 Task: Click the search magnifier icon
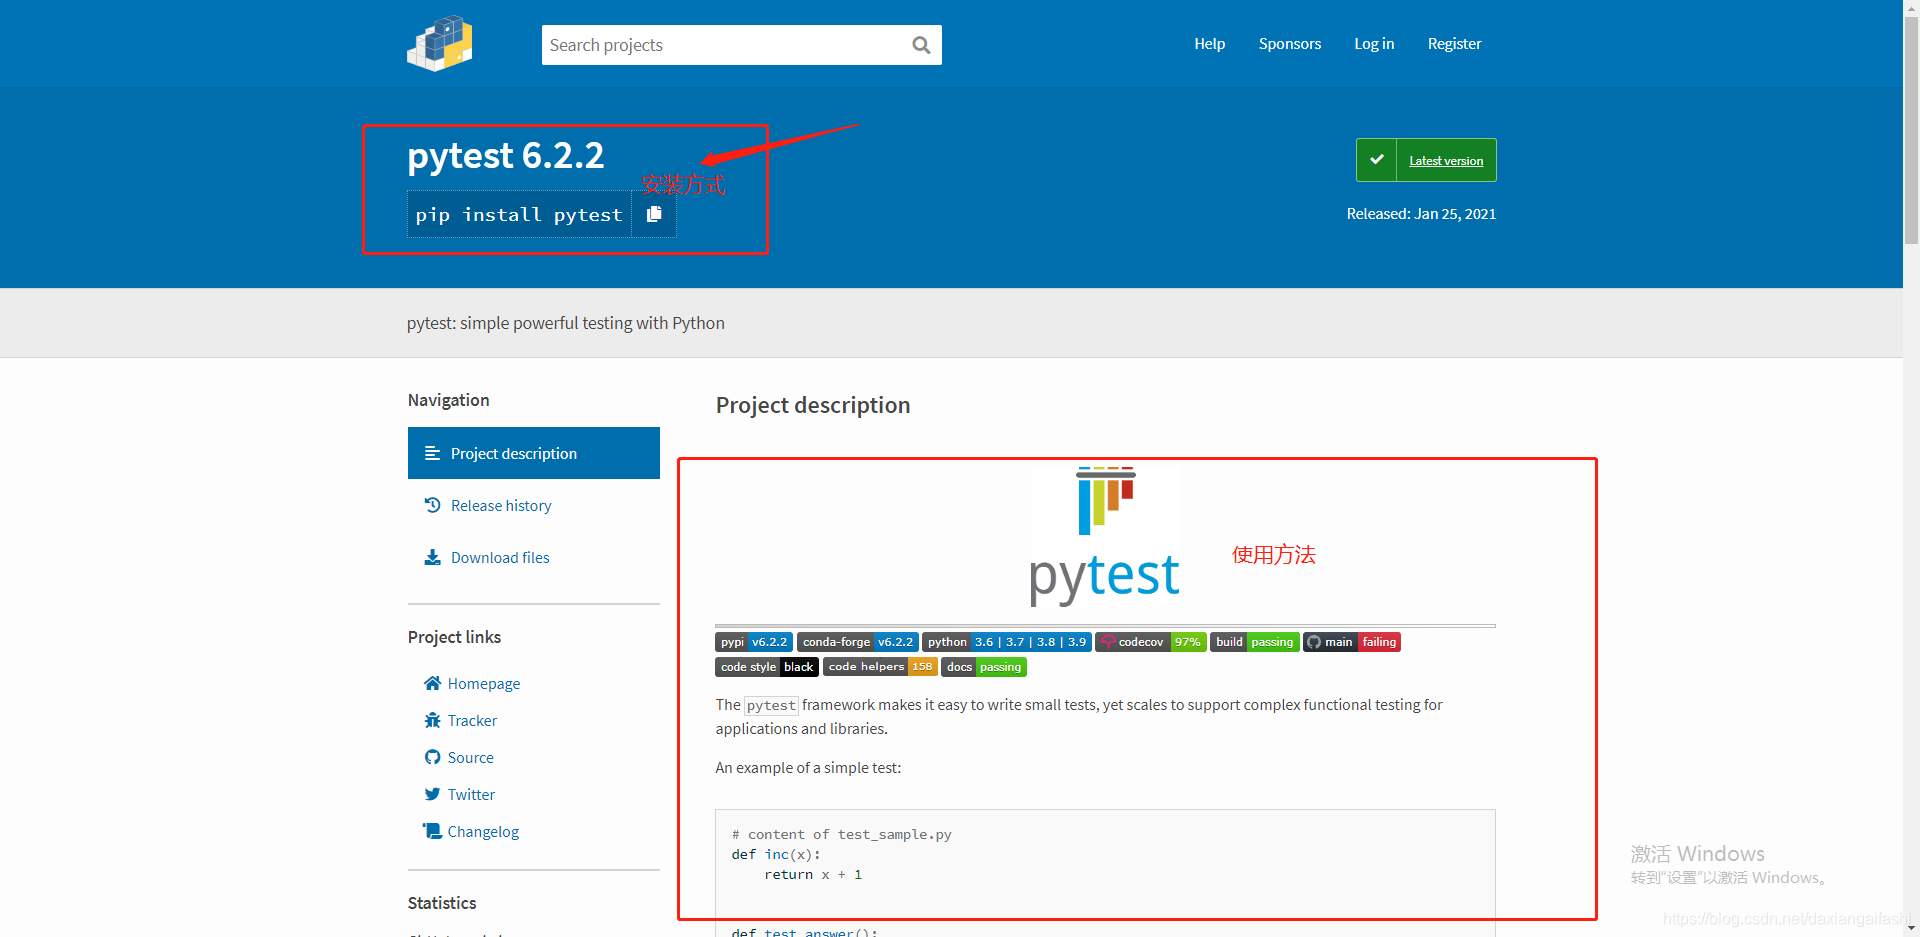(921, 45)
